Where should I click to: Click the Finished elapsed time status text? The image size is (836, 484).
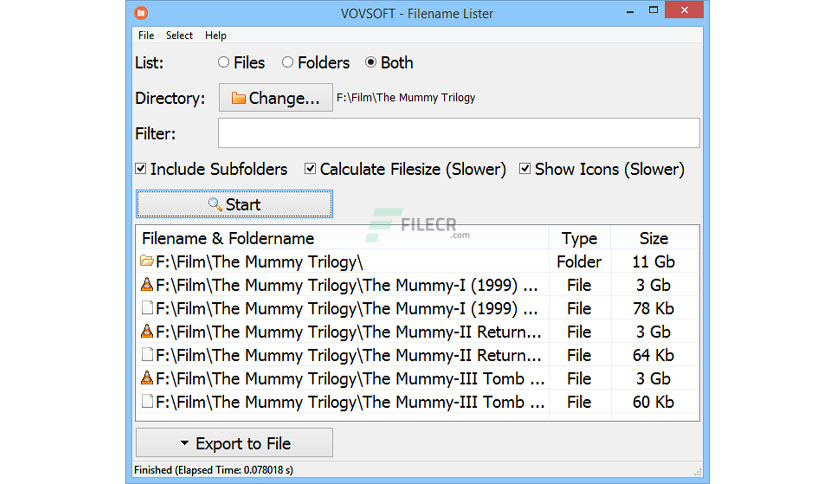[213, 470]
